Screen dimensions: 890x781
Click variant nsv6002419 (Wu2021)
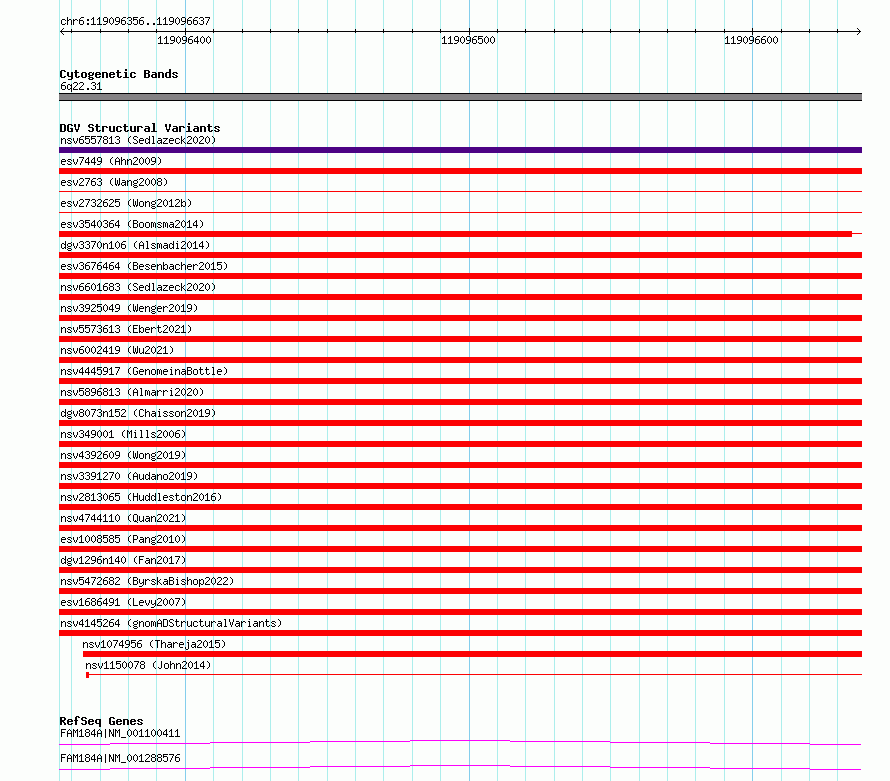117,350
